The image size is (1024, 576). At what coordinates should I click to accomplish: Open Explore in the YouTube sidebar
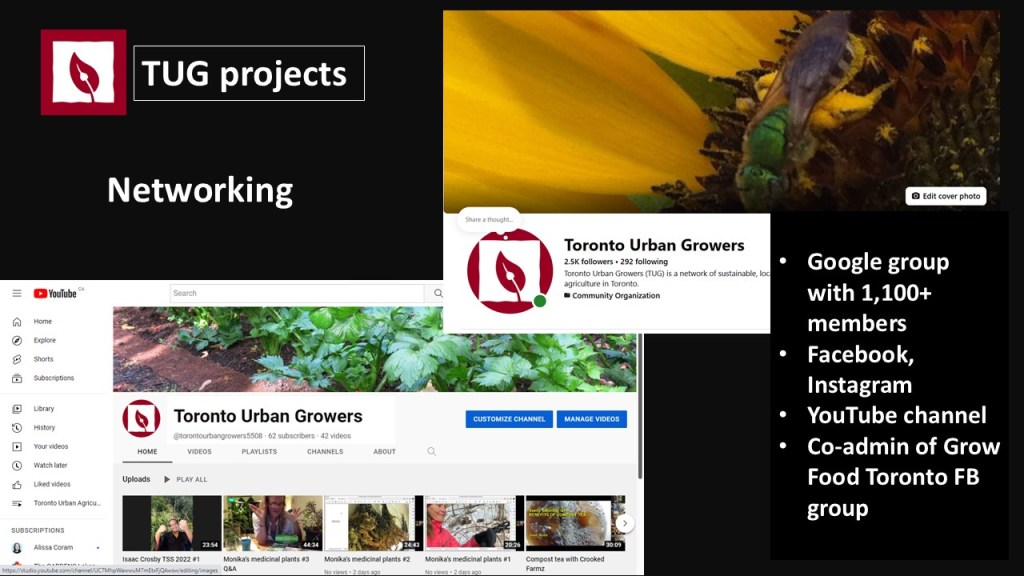[x=44, y=340]
